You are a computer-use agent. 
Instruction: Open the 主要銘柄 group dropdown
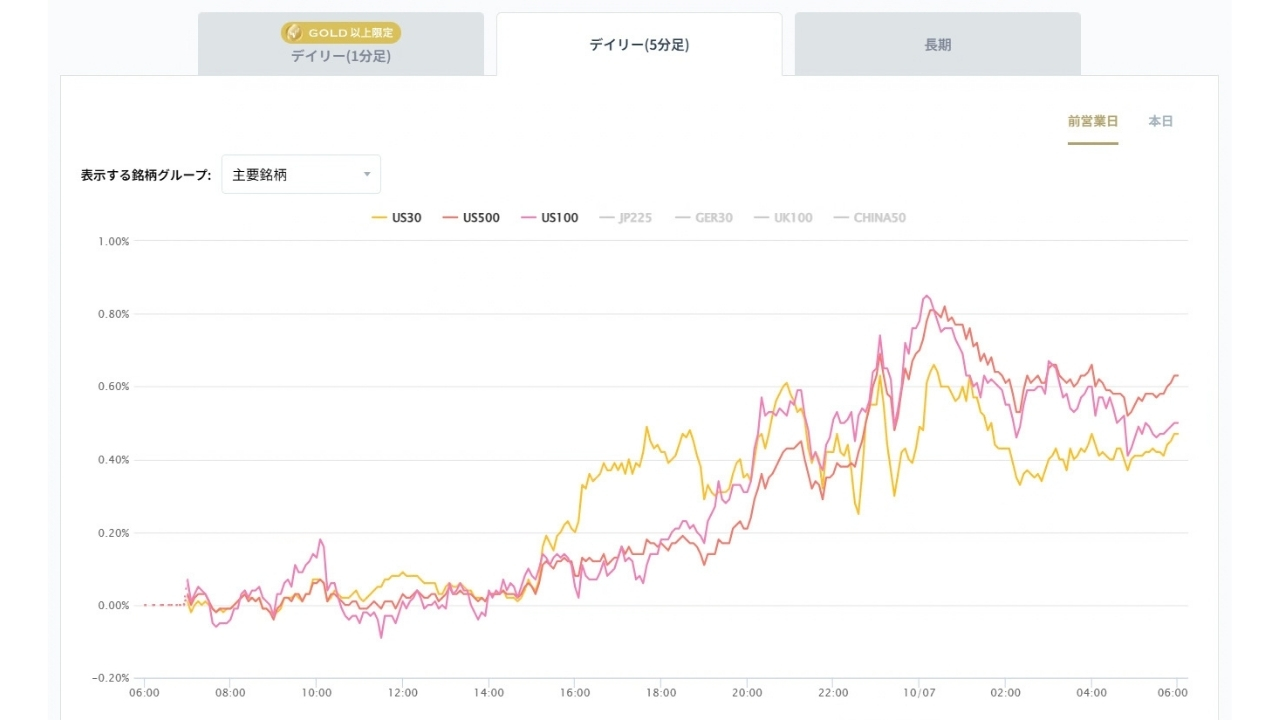[301, 174]
